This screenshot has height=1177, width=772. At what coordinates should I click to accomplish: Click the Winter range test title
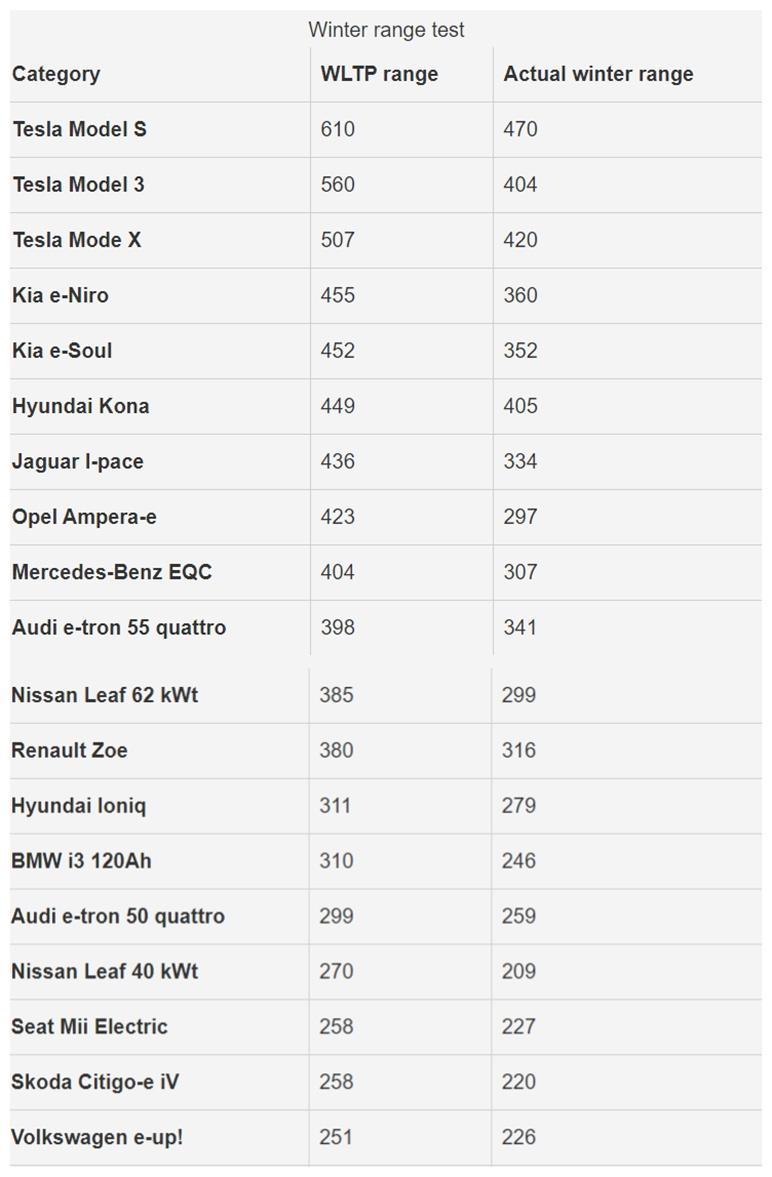click(386, 30)
